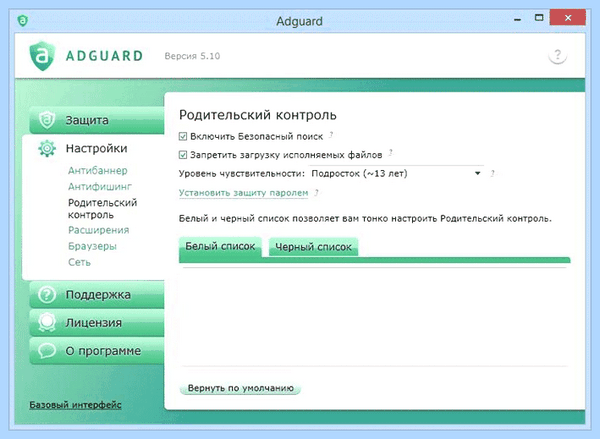This screenshot has width=600, height=439.
Task: Minimize the Adguard window
Action: coord(517,19)
